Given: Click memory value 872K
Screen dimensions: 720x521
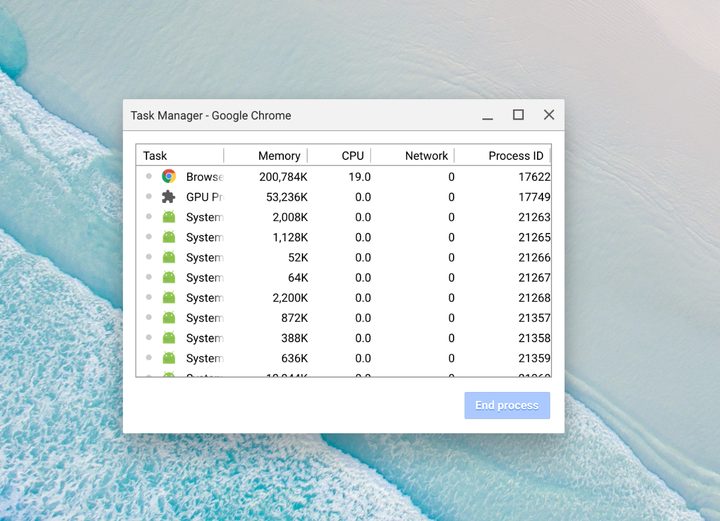Looking at the screenshot, I should tap(294, 318).
